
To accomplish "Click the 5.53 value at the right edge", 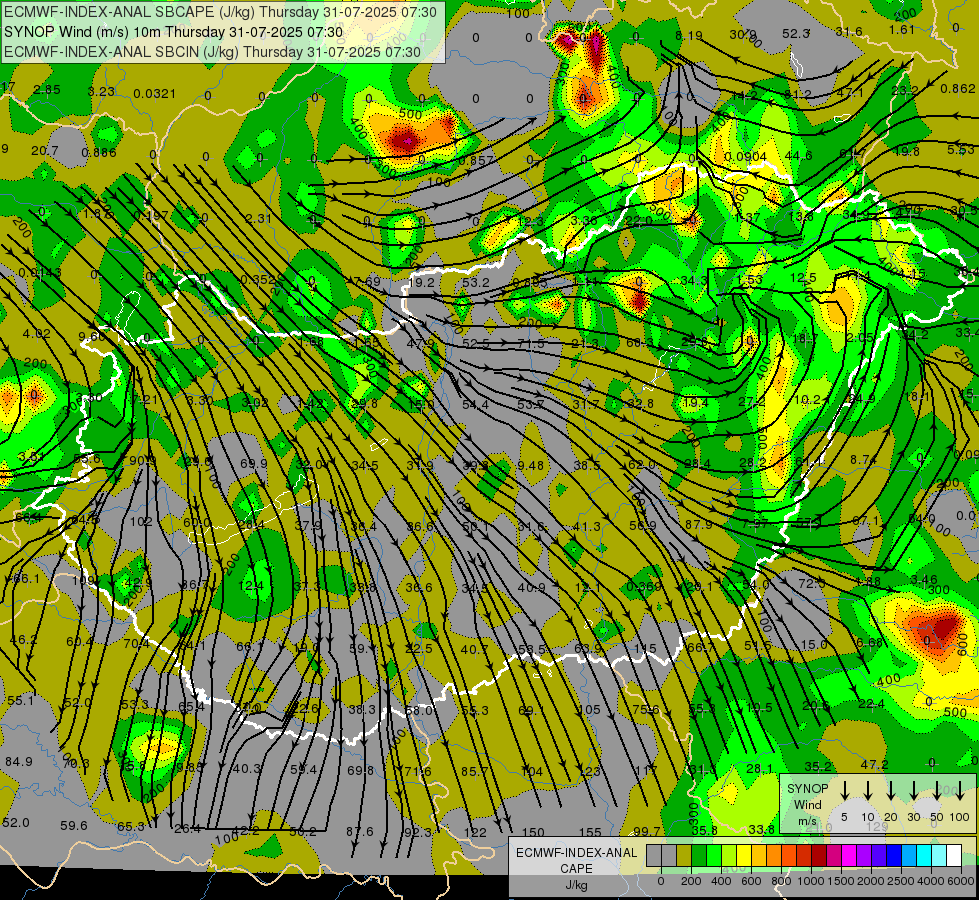I will click(x=961, y=149).
